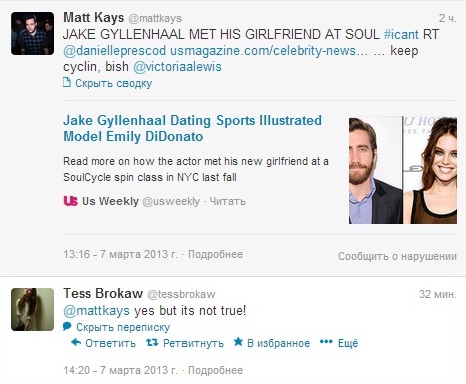466x384 pixels.
Task: Click the conversation speech bubble icon
Action: (x=67, y=326)
